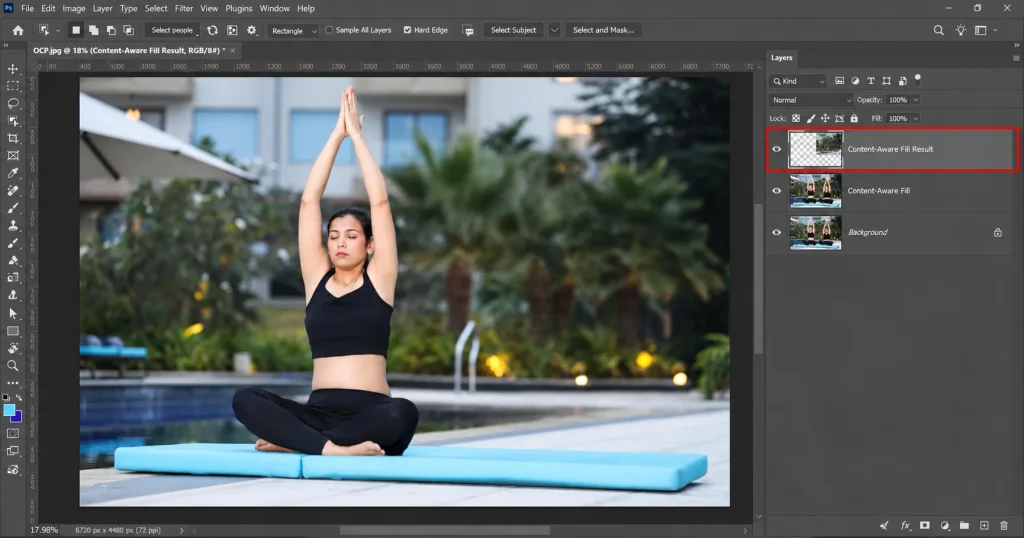Open the Image menu
1024x538 pixels.
[x=74, y=8]
